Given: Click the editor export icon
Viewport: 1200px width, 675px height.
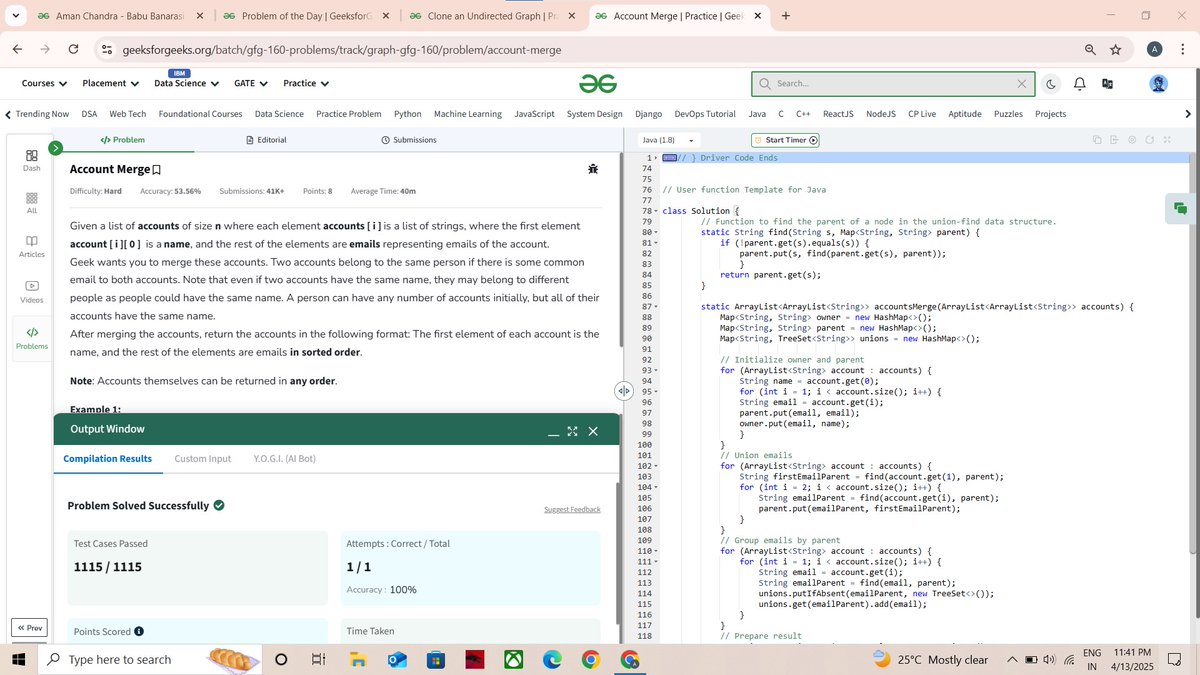Looking at the screenshot, I should pyautogui.click(x=1114, y=140).
